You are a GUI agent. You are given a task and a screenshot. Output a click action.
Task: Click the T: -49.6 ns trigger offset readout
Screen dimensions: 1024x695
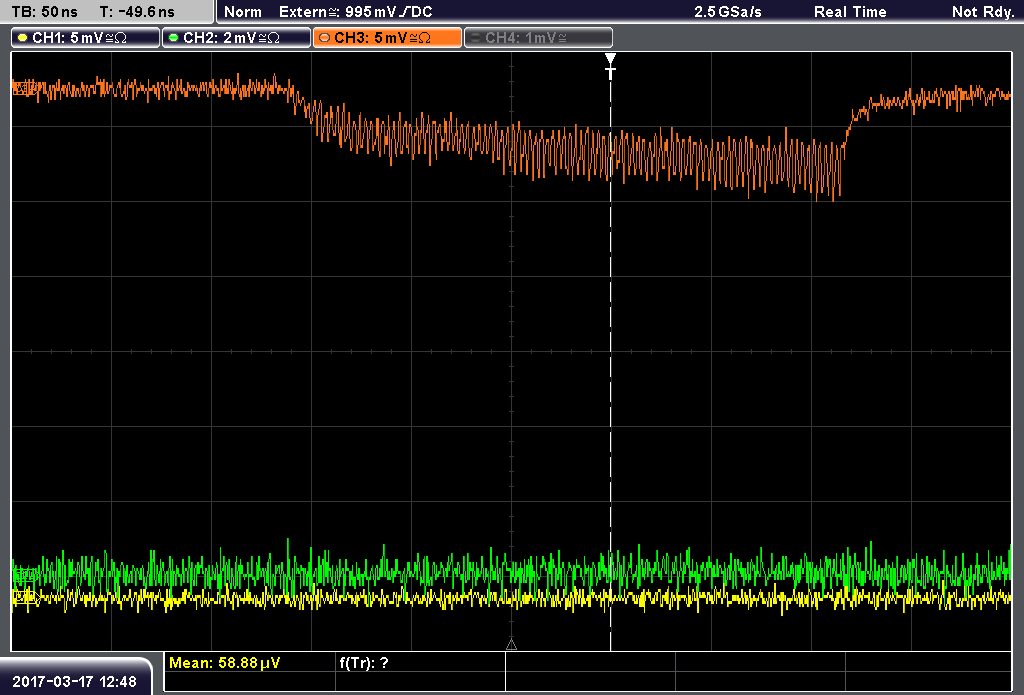pyautogui.click(x=137, y=12)
